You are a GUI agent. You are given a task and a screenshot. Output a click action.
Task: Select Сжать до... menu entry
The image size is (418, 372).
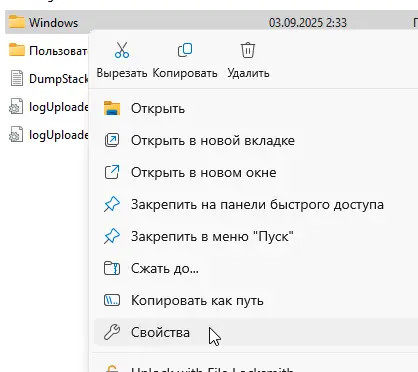(165, 268)
